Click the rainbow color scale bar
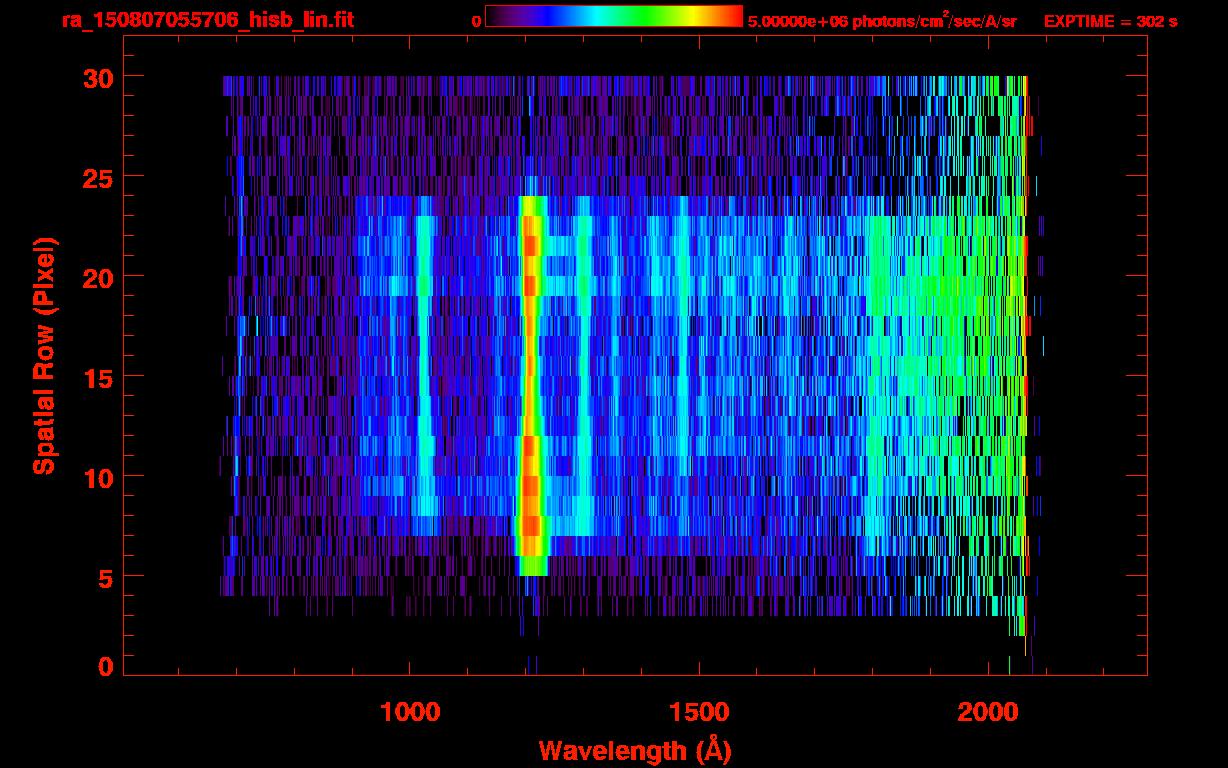Screen dimensions: 1228x768 [x=614, y=16]
